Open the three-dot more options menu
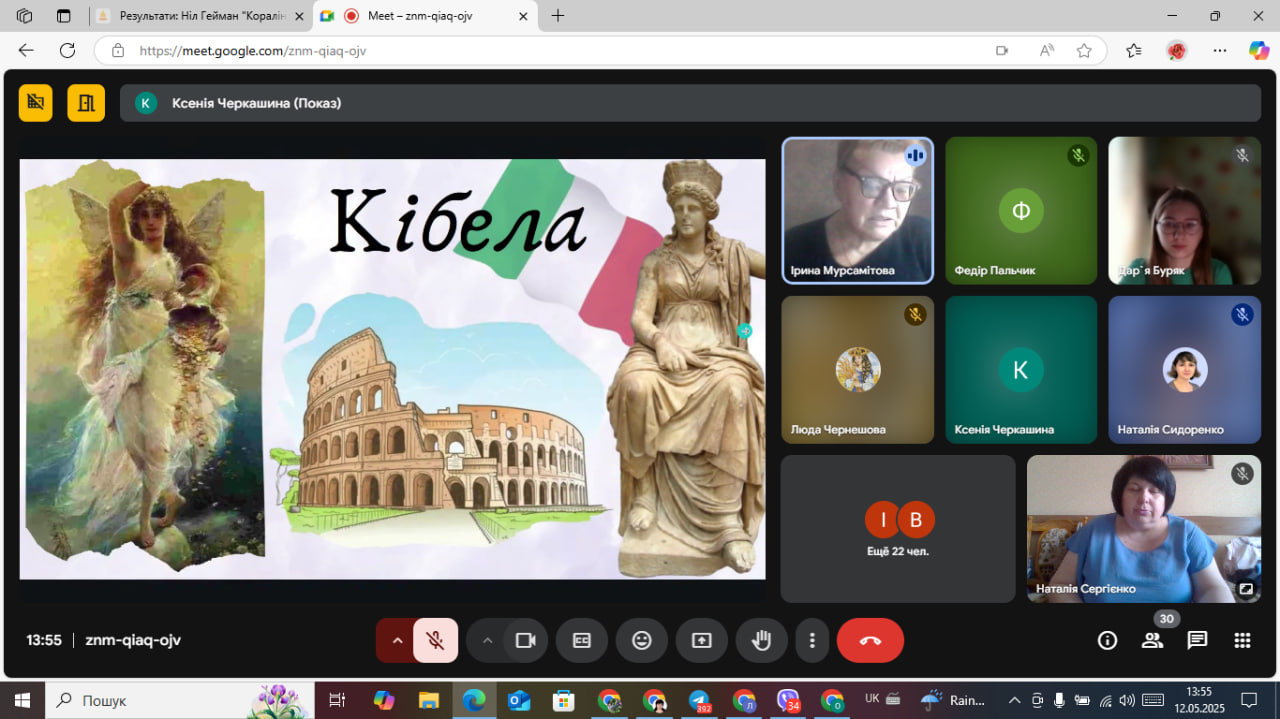 (813, 640)
